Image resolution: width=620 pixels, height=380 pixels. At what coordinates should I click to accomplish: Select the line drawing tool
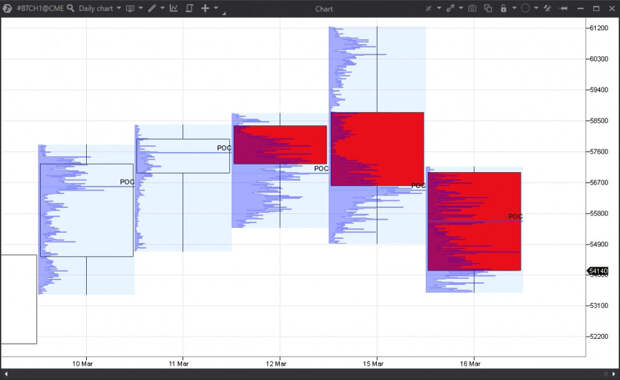pyautogui.click(x=152, y=8)
